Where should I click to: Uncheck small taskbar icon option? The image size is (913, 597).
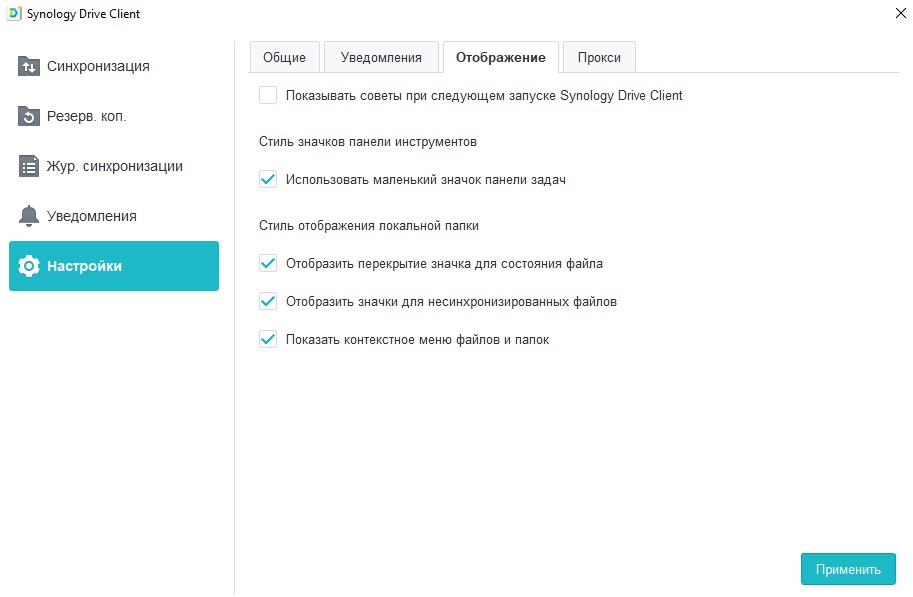click(x=268, y=179)
